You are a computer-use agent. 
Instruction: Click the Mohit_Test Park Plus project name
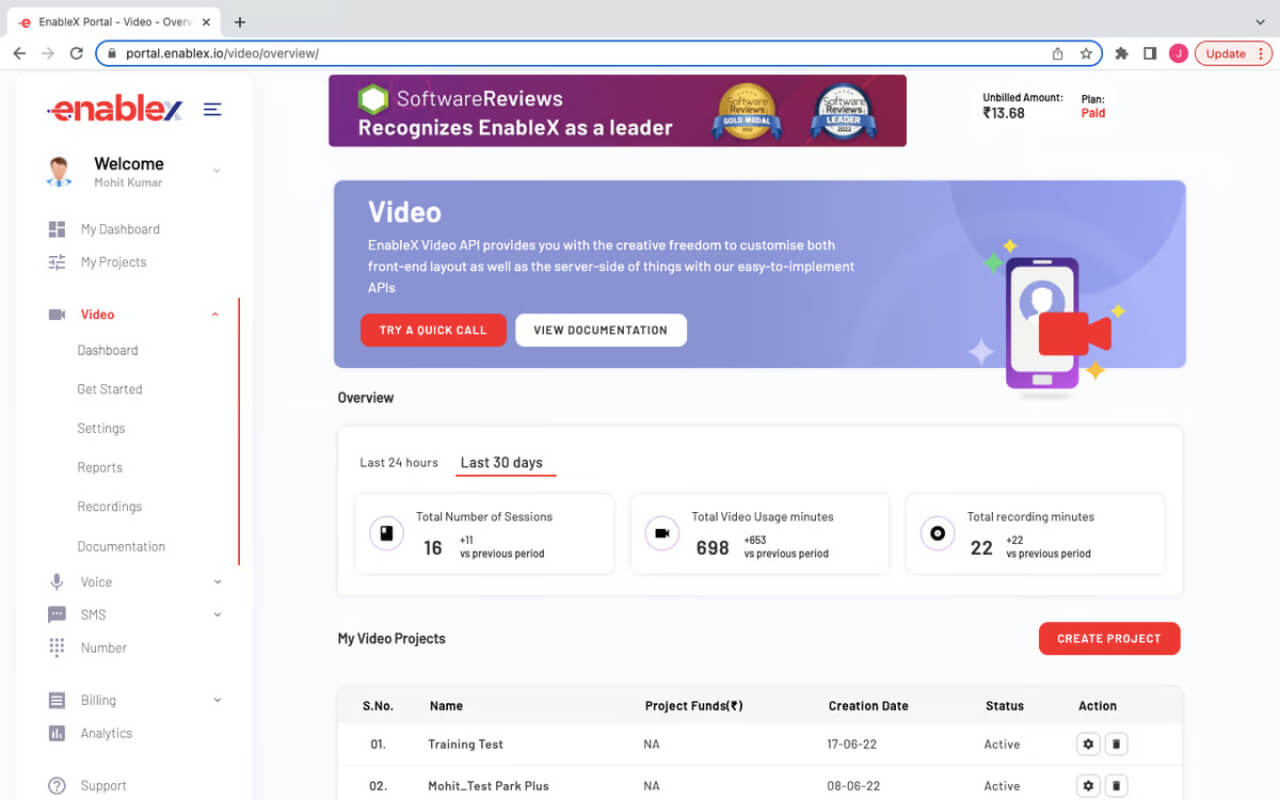pos(489,786)
